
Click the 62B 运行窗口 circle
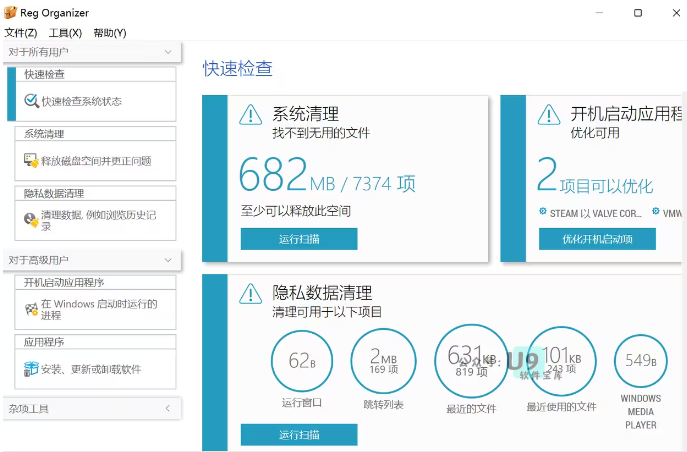tap(302, 361)
